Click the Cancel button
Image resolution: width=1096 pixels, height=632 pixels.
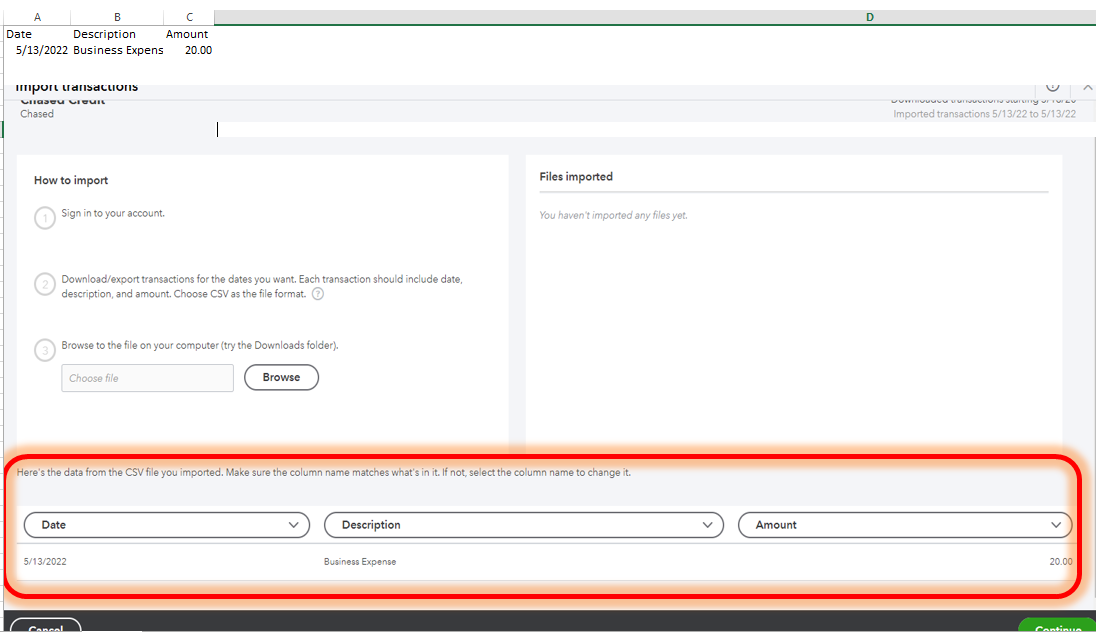click(x=46, y=626)
